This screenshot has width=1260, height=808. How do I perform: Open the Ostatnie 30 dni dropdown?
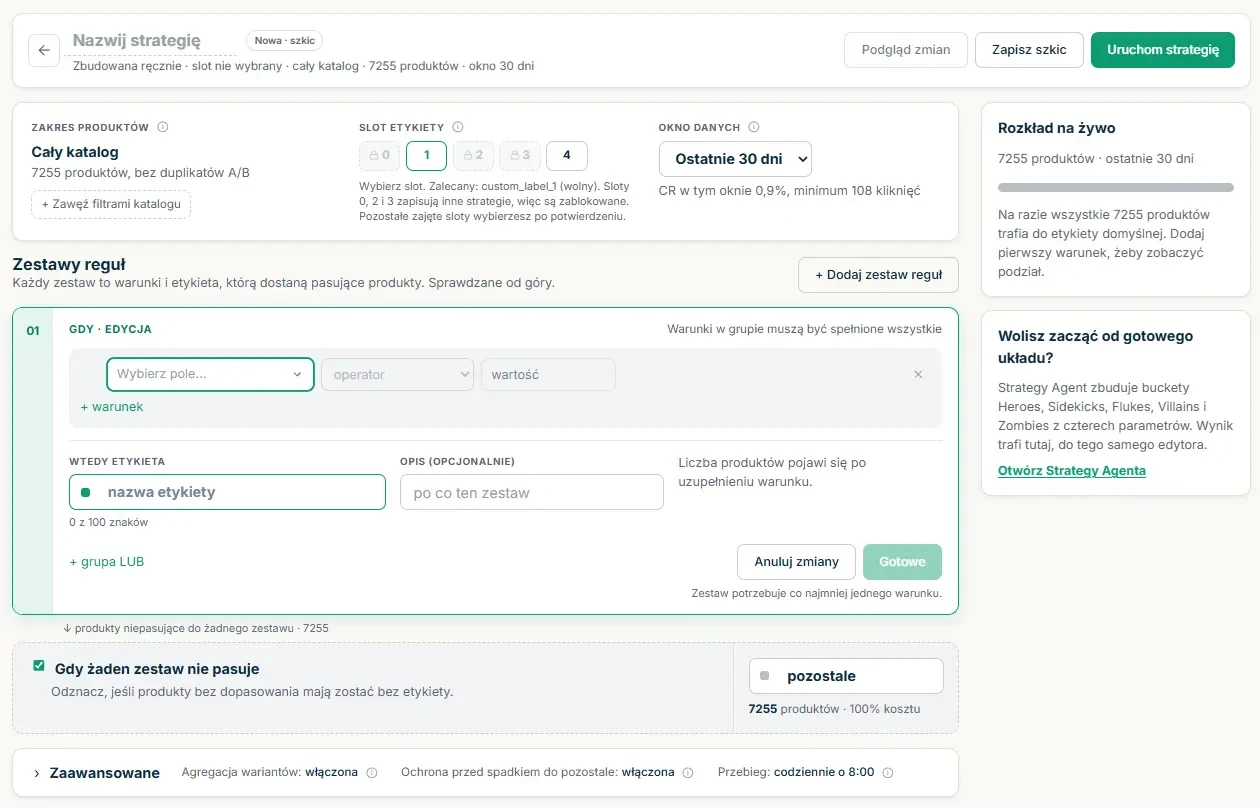(x=735, y=159)
